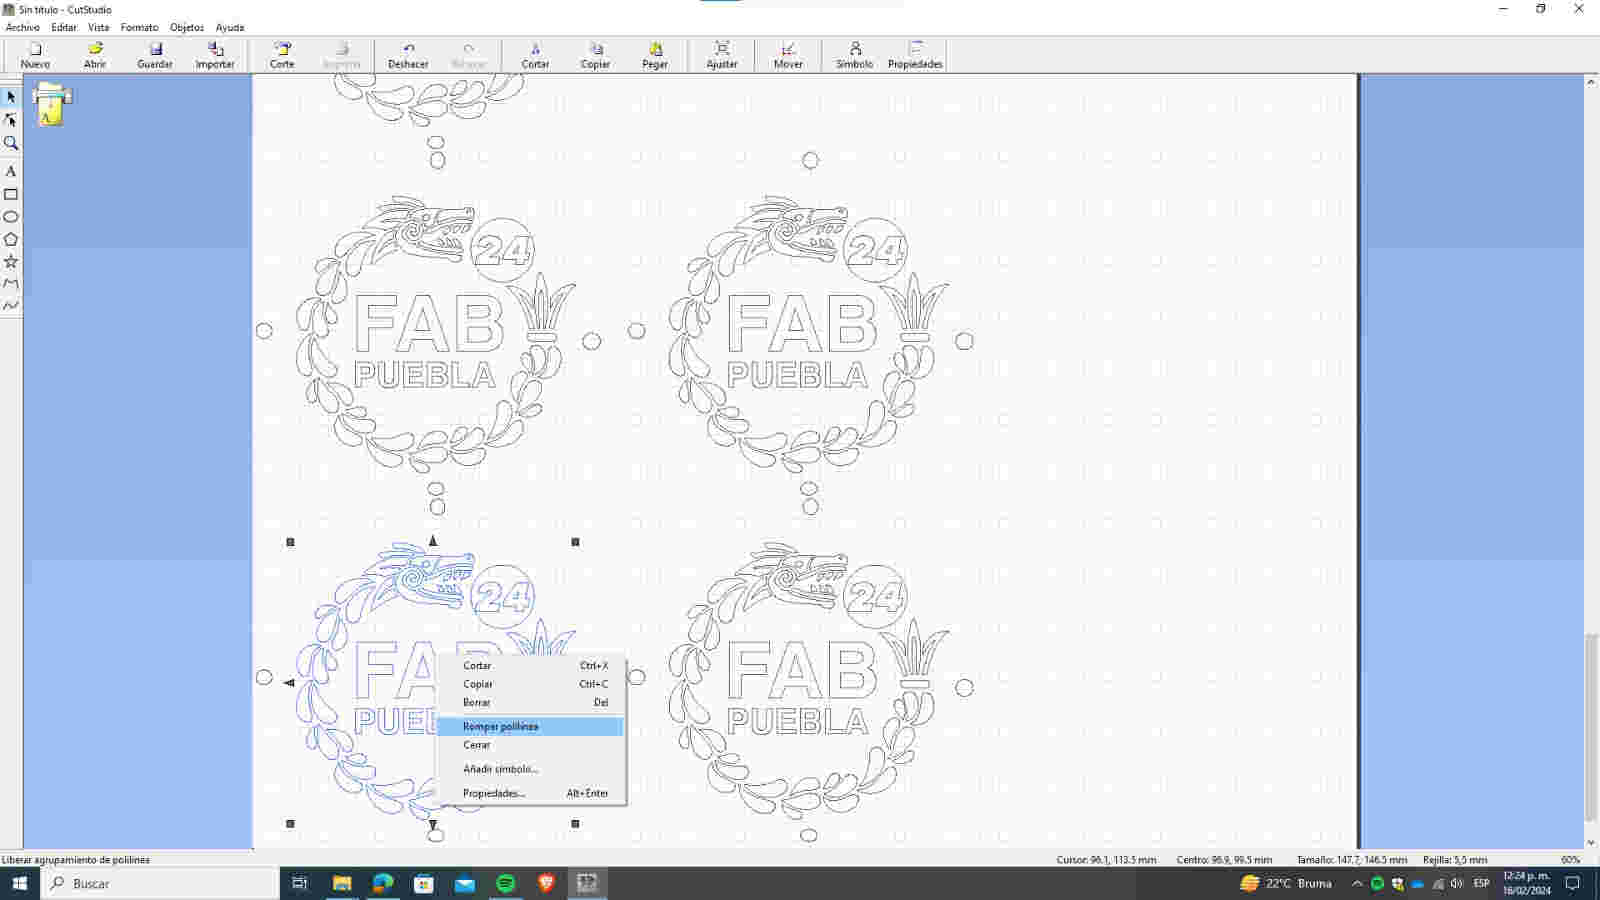The width and height of the screenshot is (1600, 900).
Task: Open Brave browser from the taskbar
Action: tap(546, 883)
